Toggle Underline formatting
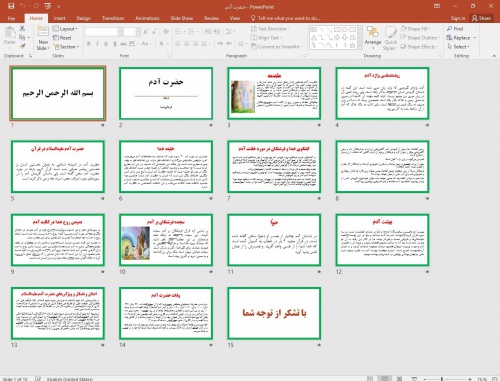Image resolution: width=500 pixels, height=381 pixels. click(x=106, y=44)
